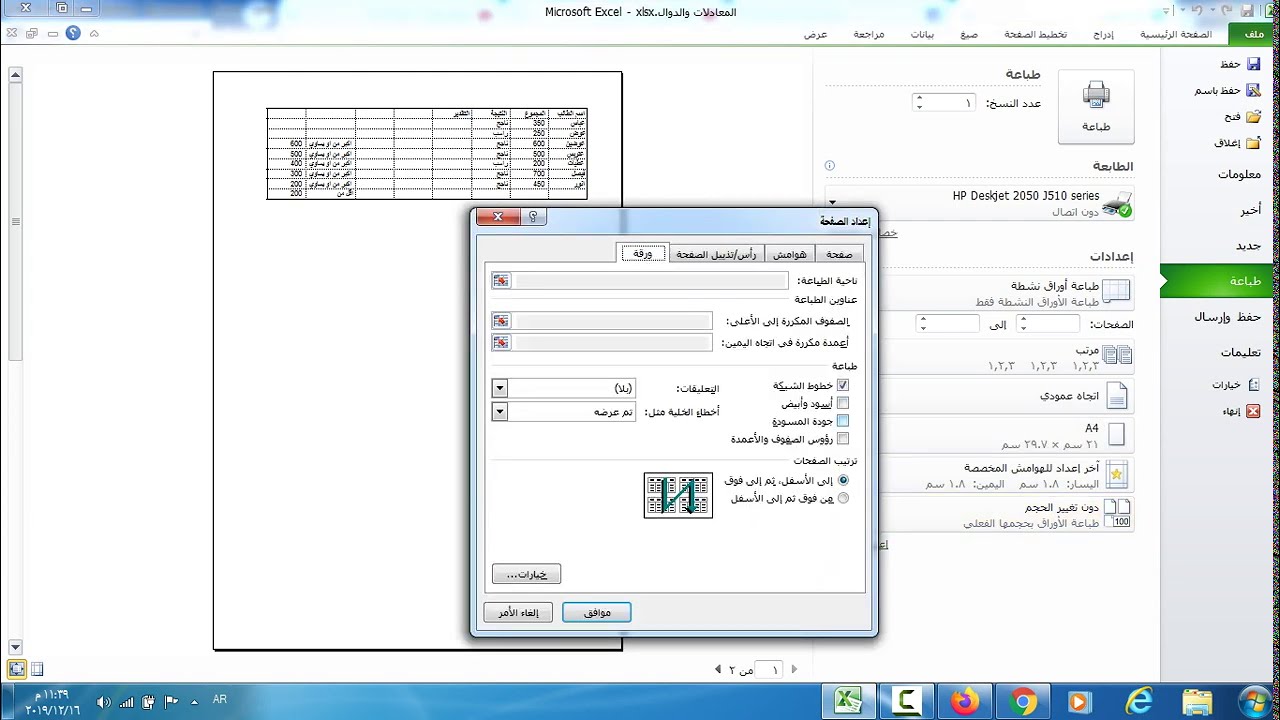The image size is (1280, 720).
Task: Click the Page Setup dialog help question mark
Action: [533, 217]
